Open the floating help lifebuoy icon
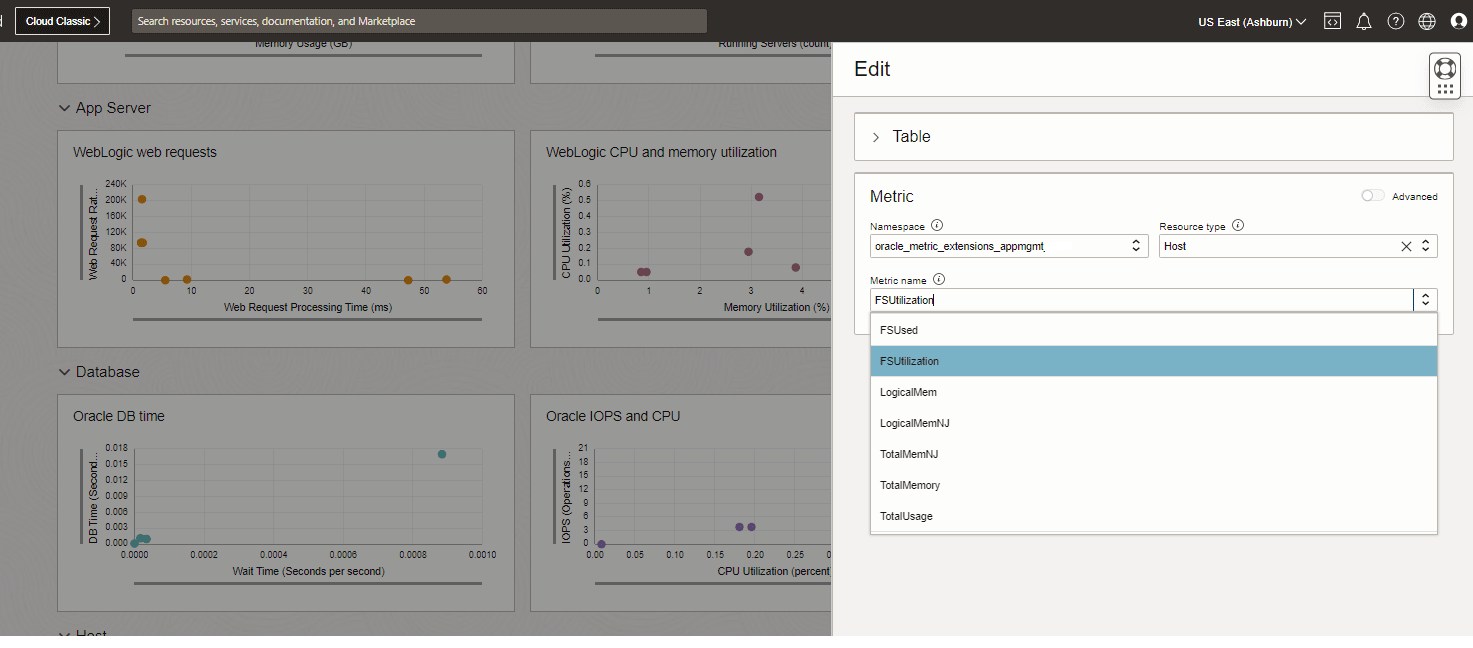Image resolution: width=1473 pixels, height=648 pixels. point(1444,68)
